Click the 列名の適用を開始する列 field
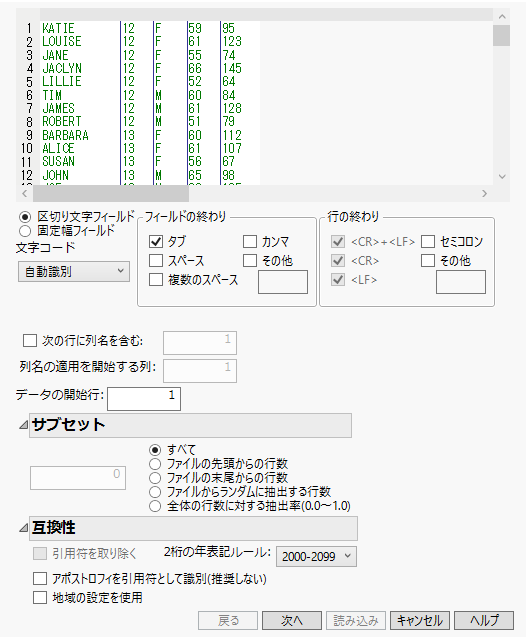 [200, 370]
